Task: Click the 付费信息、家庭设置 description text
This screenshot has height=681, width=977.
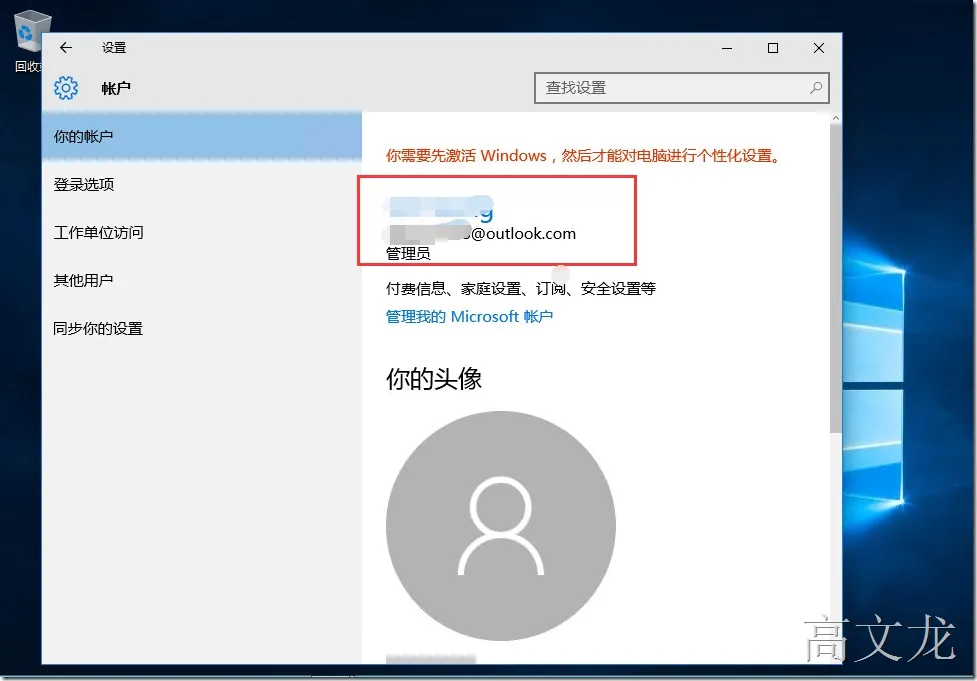Action: pyautogui.click(x=521, y=288)
